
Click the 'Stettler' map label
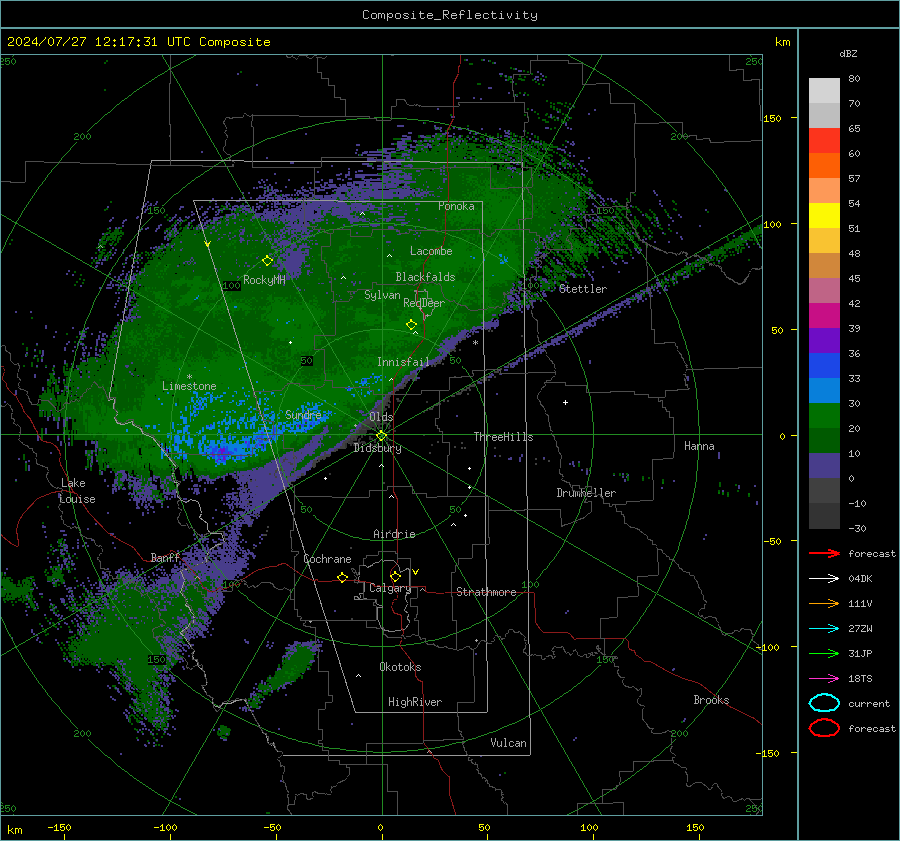583,289
